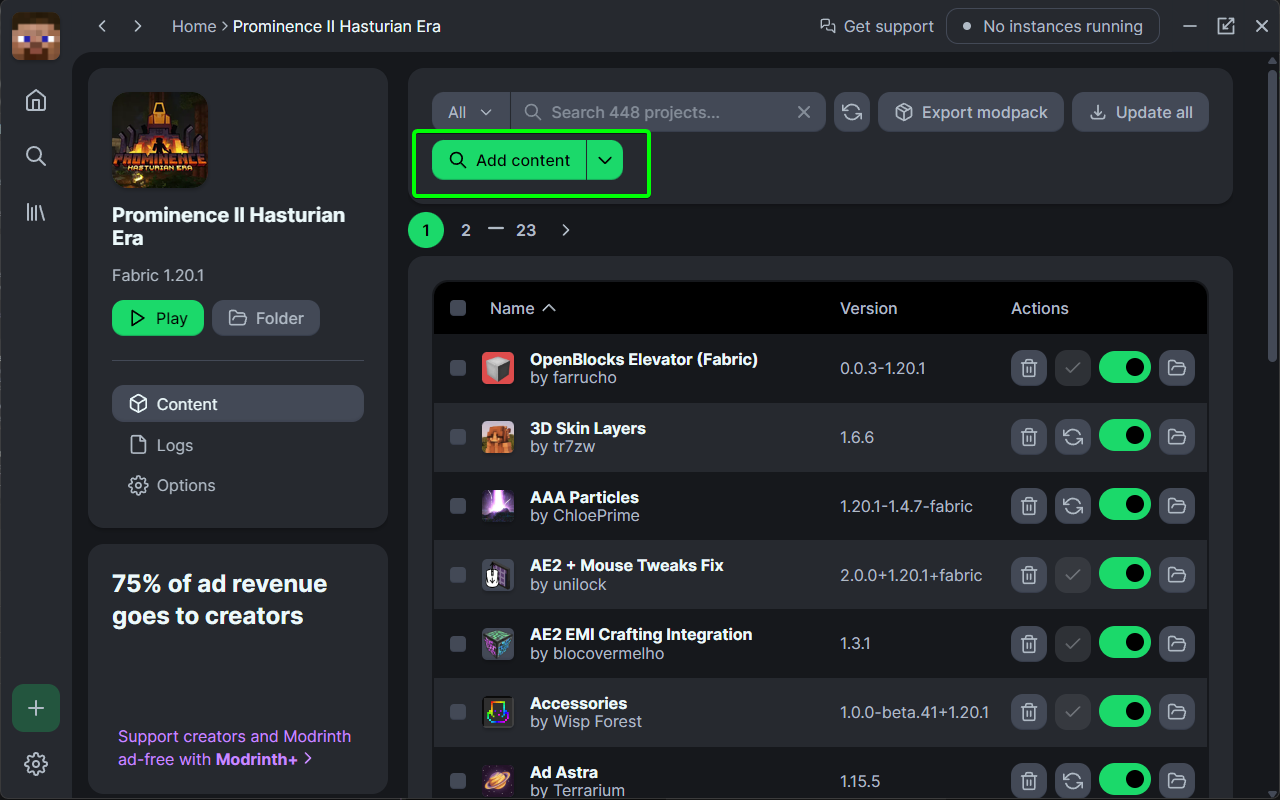Update Ad Astra with refresh icon
This screenshot has height=800, width=1280.
[1073, 780]
